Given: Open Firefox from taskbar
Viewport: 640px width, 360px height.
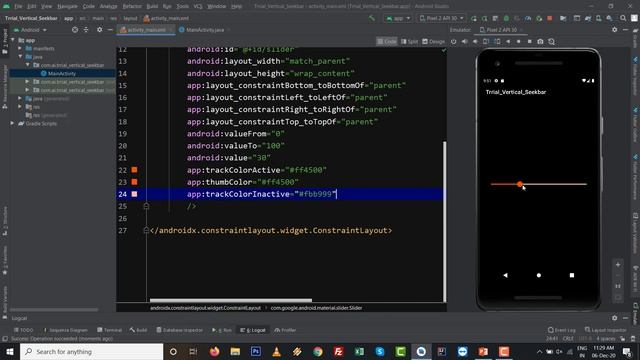Looking at the screenshot, I should point(214,351).
